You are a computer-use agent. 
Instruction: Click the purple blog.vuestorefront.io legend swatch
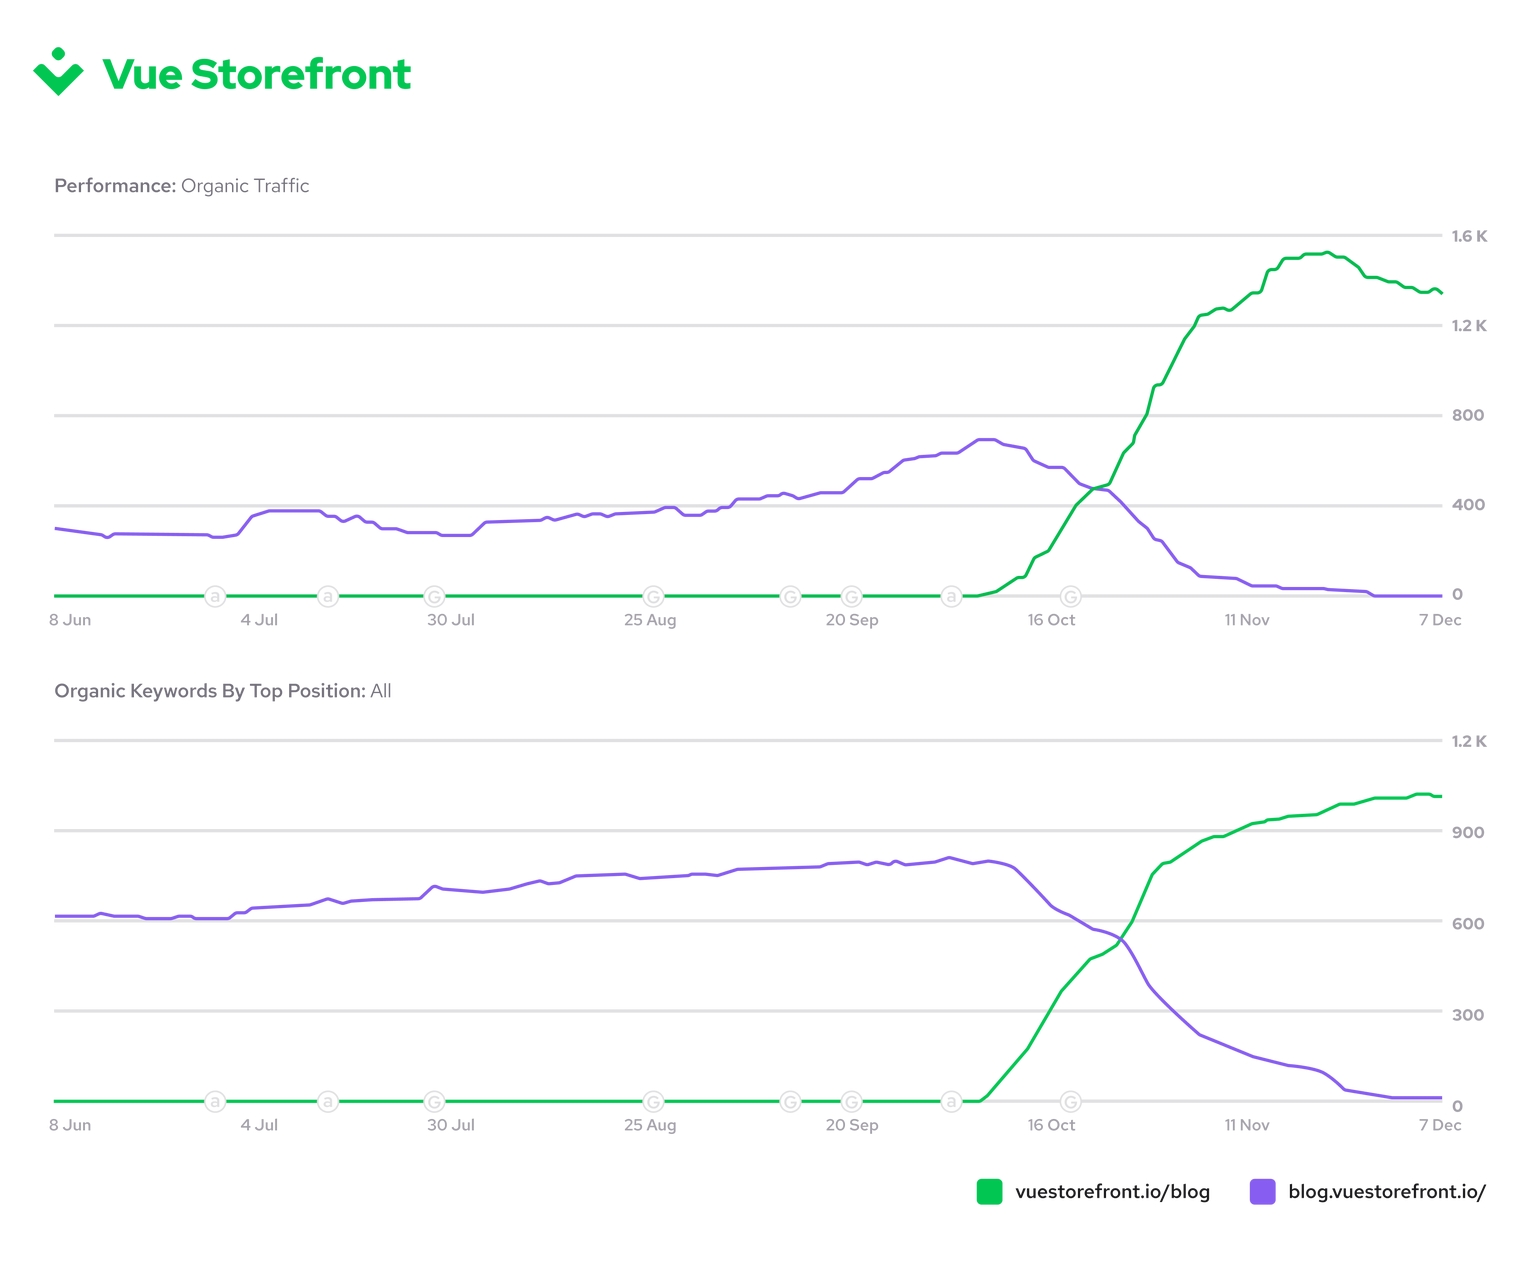pos(1263,1192)
